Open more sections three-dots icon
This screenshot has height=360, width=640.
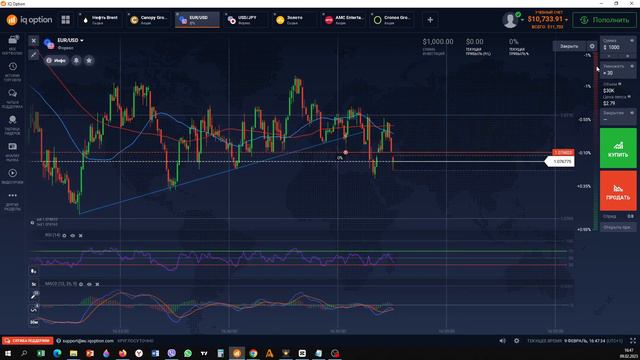(x=13, y=196)
